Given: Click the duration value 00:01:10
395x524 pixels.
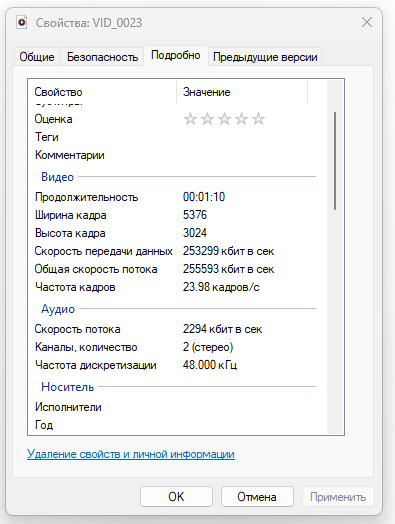Looking at the screenshot, I should click(204, 197).
